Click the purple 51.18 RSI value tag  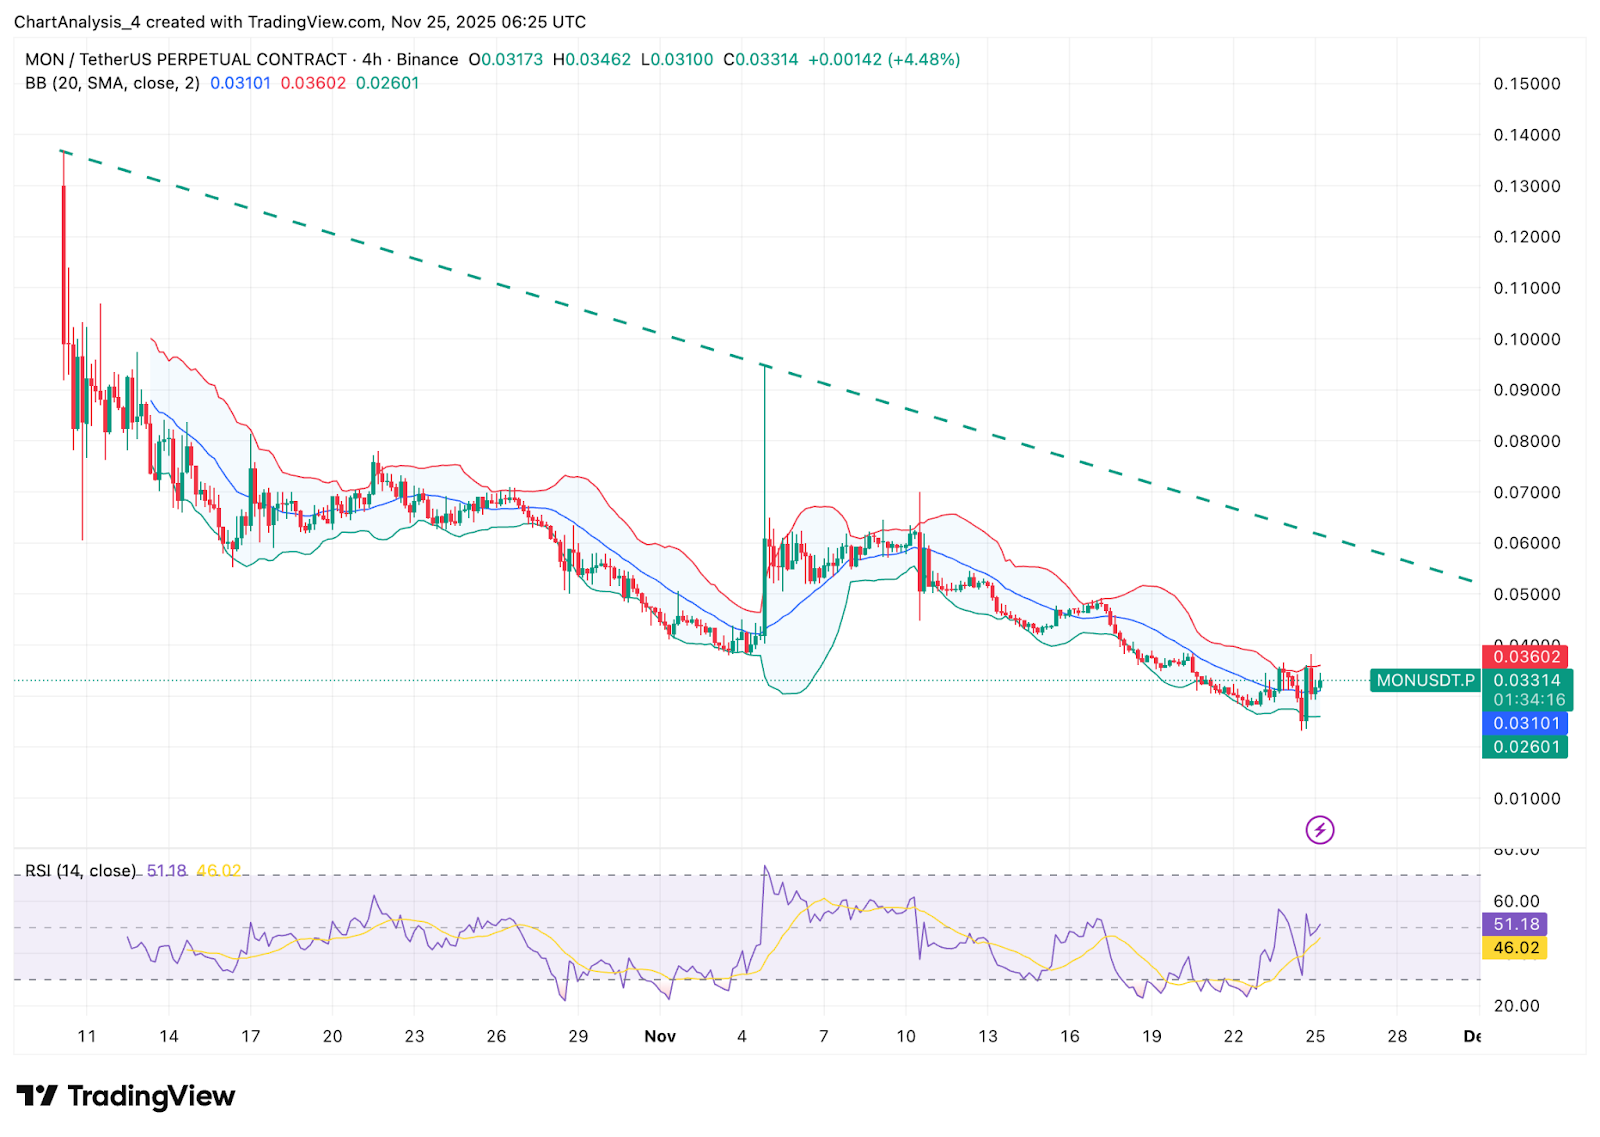click(x=1515, y=924)
